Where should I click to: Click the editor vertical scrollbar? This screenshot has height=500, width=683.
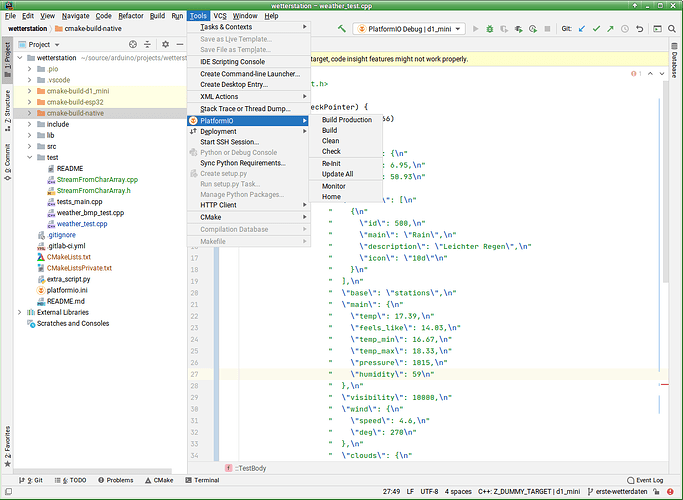pos(665,181)
